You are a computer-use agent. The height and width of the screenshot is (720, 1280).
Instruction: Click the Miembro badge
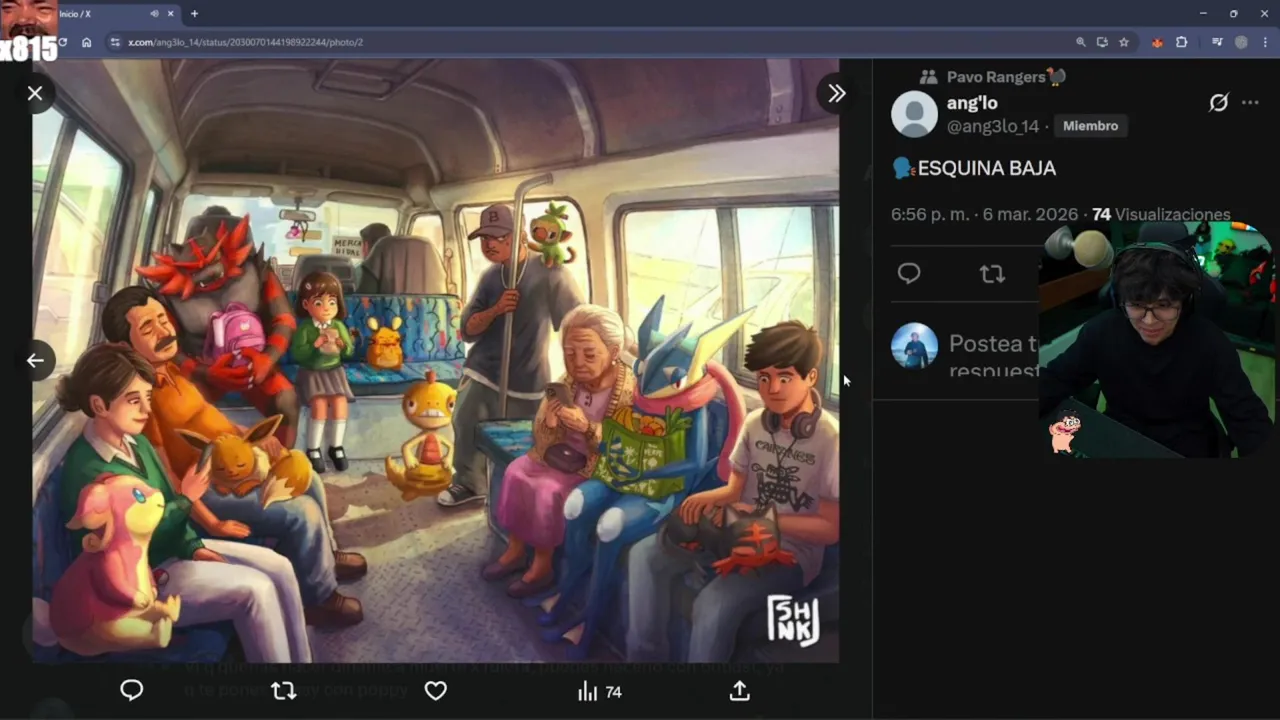(1090, 126)
